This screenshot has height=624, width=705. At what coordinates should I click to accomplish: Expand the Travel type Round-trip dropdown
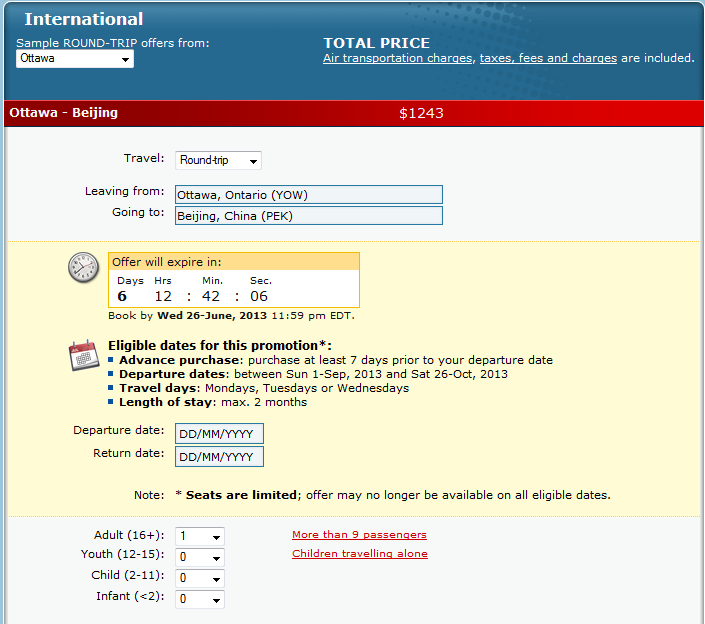point(218,160)
